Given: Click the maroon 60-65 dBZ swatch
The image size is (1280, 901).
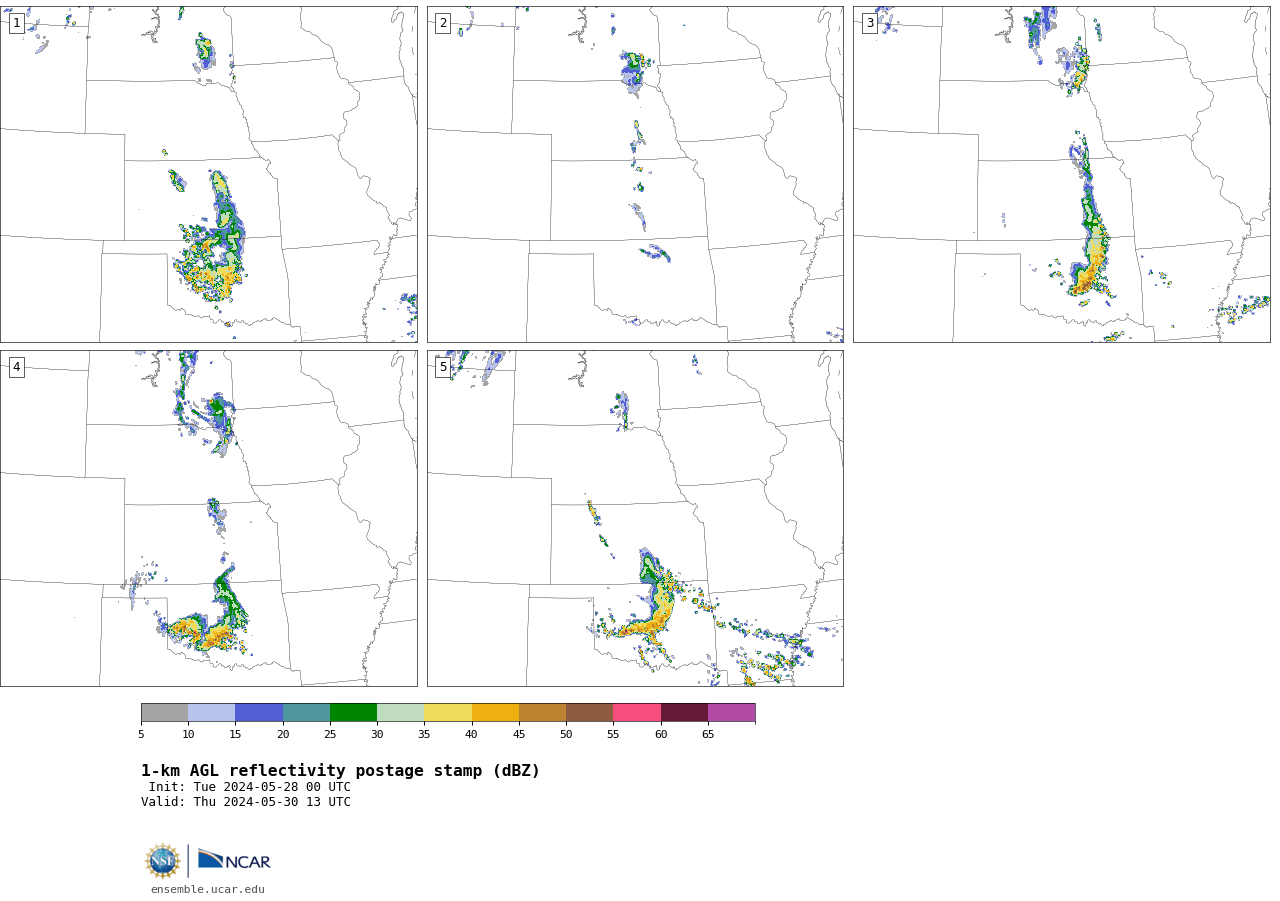Looking at the screenshot, I should tap(684, 713).
